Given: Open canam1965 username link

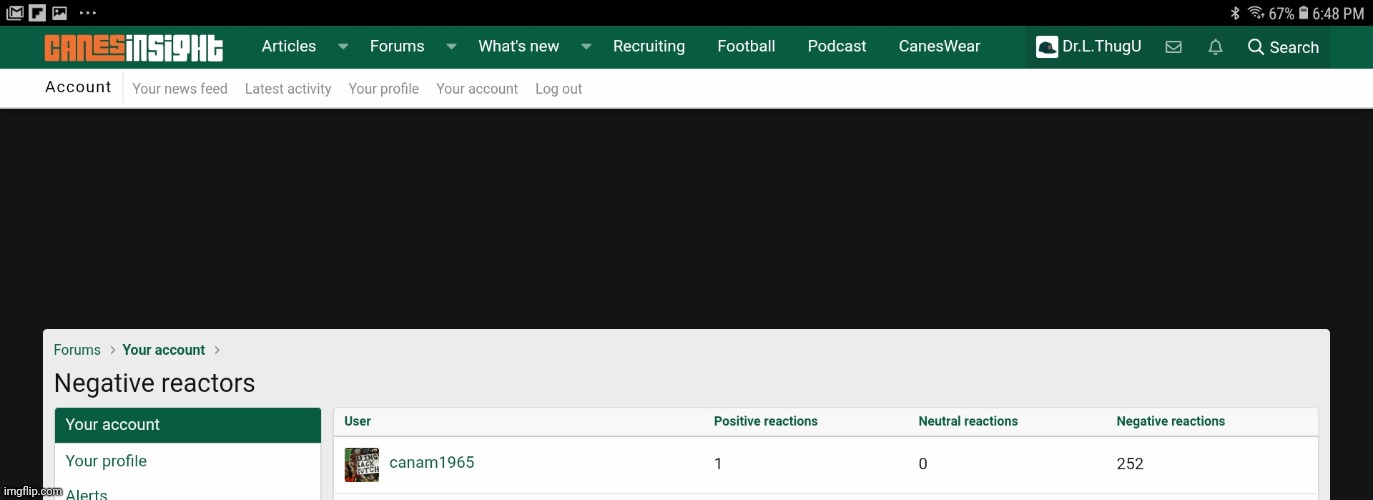Looking at the screenshot, I should [432, 463].
